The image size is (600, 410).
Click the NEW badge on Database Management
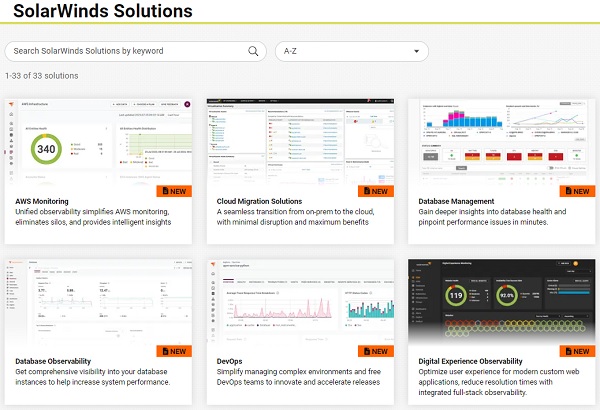click(x=577, y=191)
